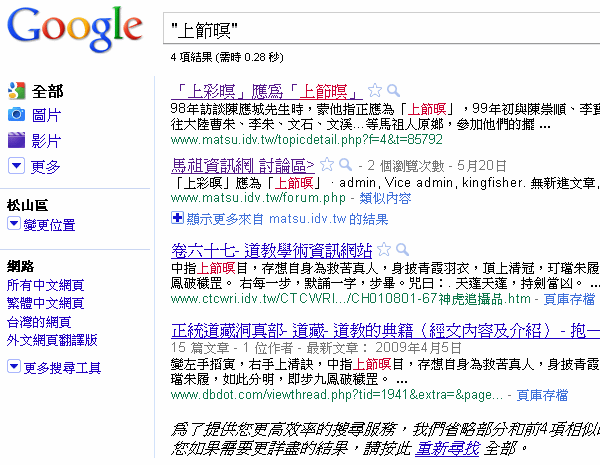Open 頁庫存檔 for ctcwri.idv.tw result
This screenshot has width=600, height=465.
pos(569,299)
